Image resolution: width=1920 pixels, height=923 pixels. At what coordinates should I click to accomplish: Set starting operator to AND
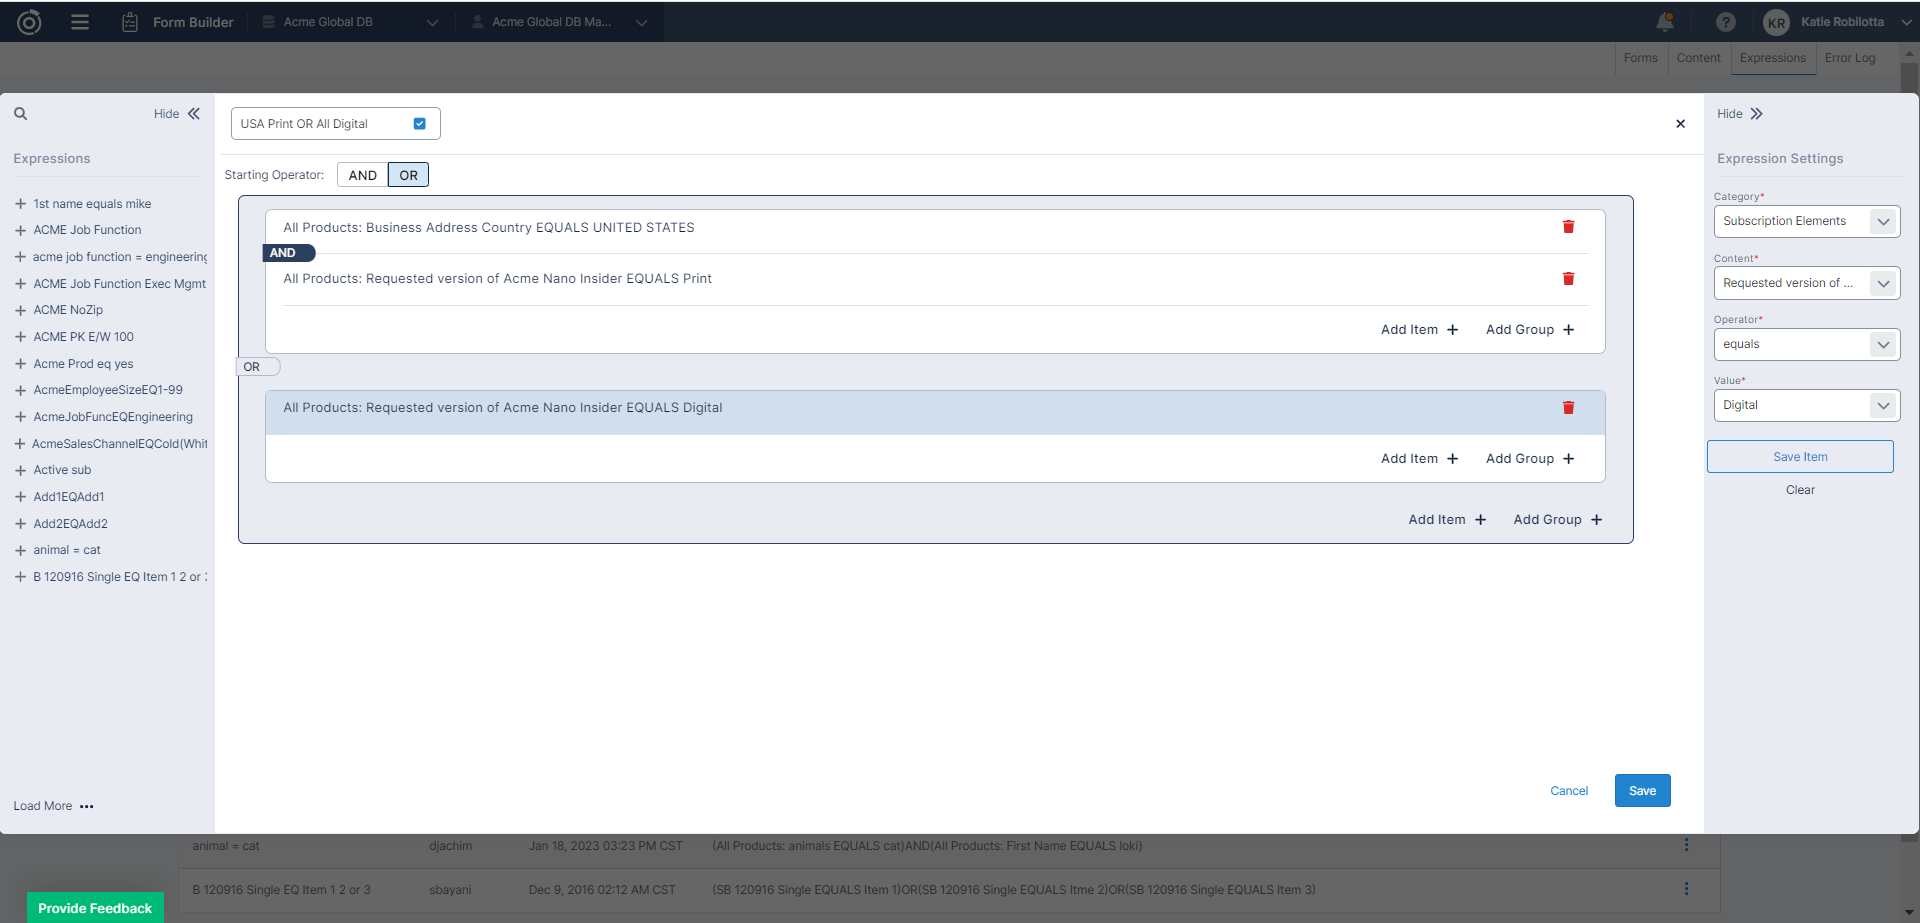click(362, 175)
